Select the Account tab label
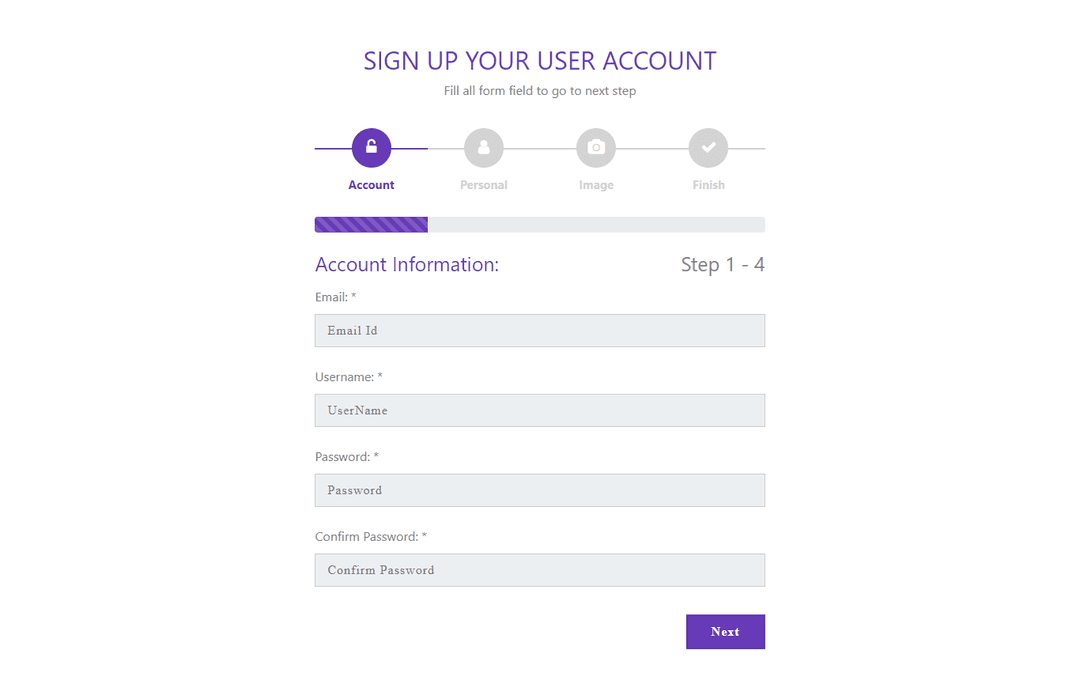 371,184
